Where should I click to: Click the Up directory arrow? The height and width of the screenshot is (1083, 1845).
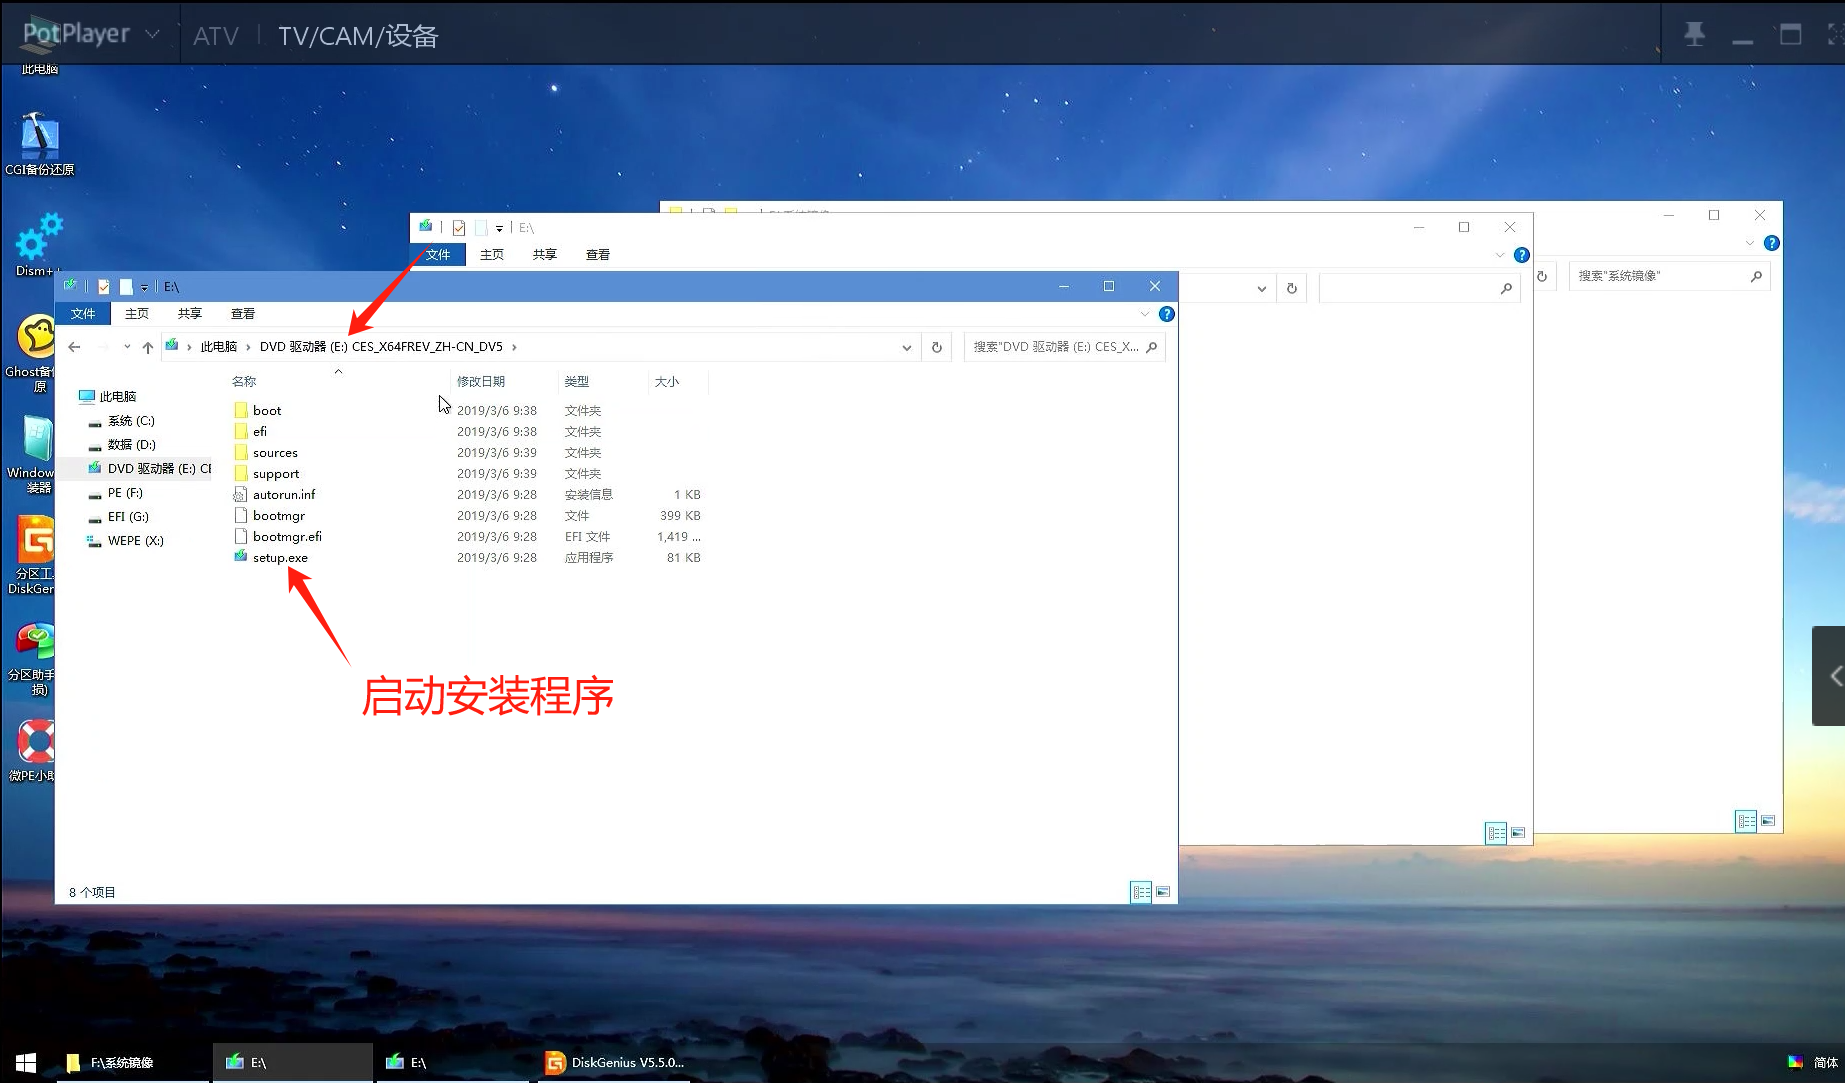pyautogui.click(x=148, y=347)
